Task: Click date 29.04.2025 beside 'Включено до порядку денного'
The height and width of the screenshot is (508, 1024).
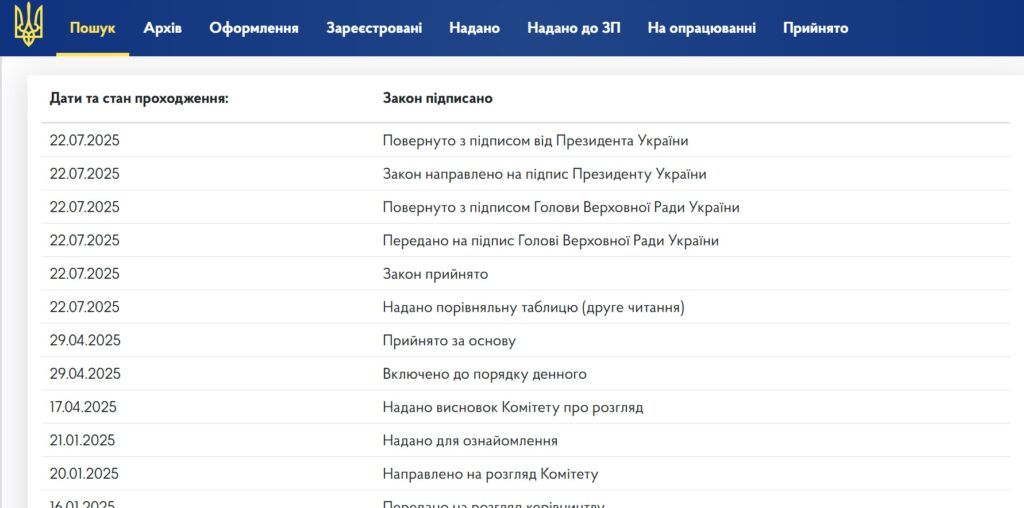Action: click(85, 374)
